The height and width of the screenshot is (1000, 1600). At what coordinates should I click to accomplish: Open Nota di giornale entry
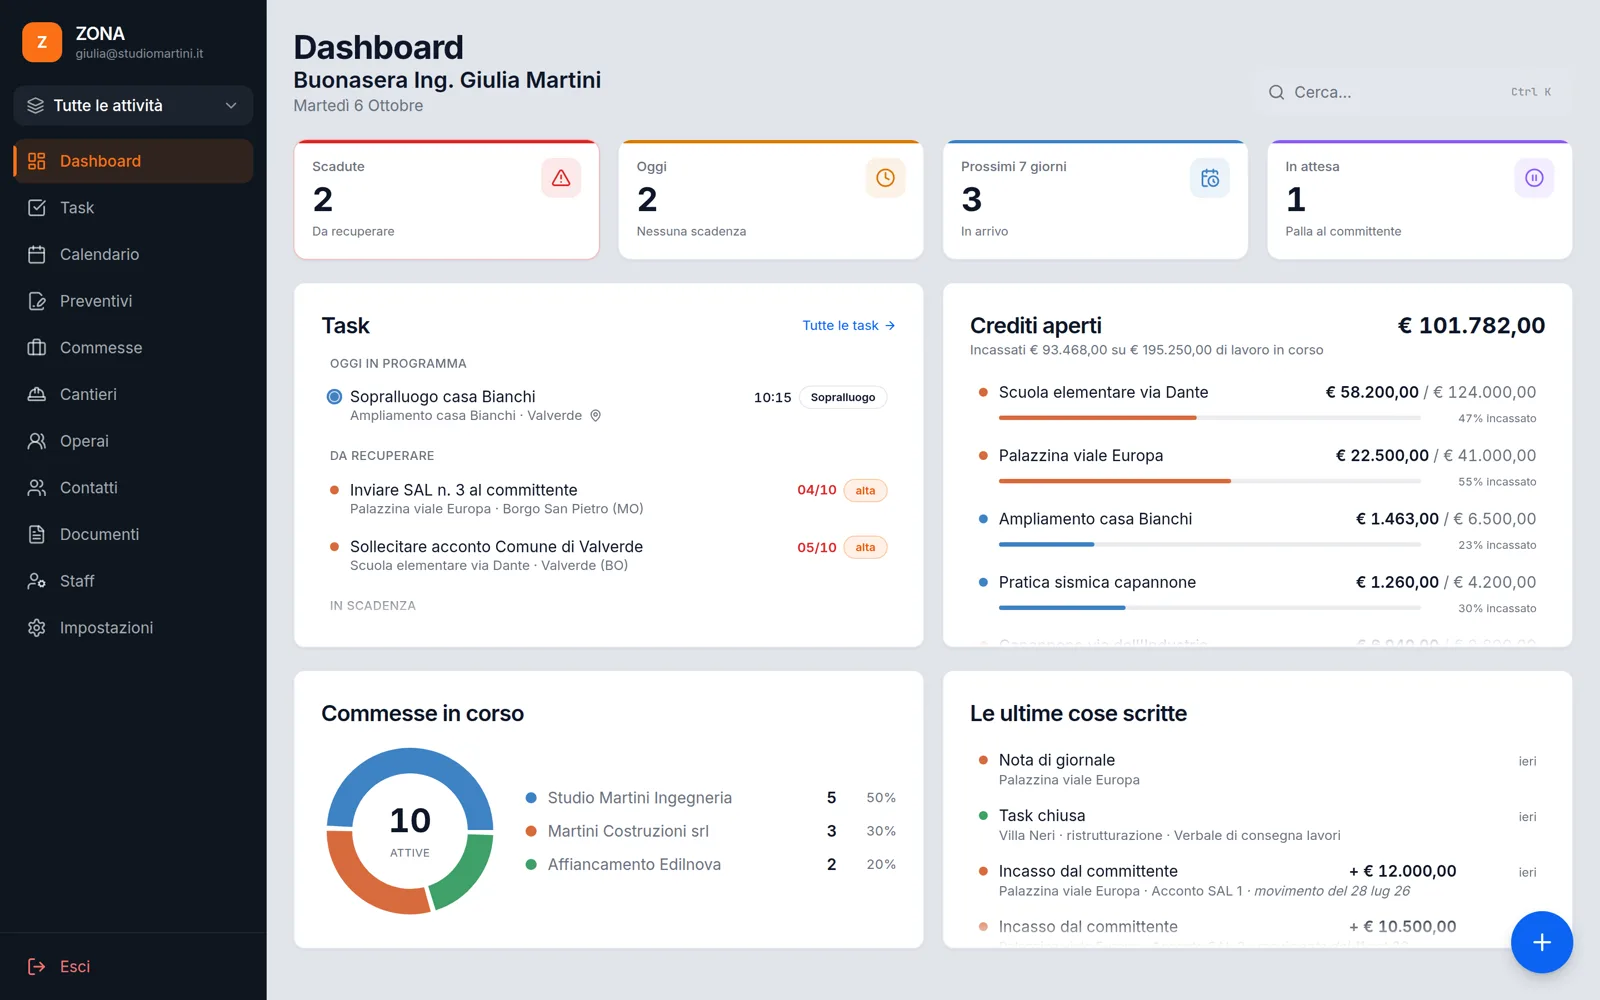[1257, 770]
